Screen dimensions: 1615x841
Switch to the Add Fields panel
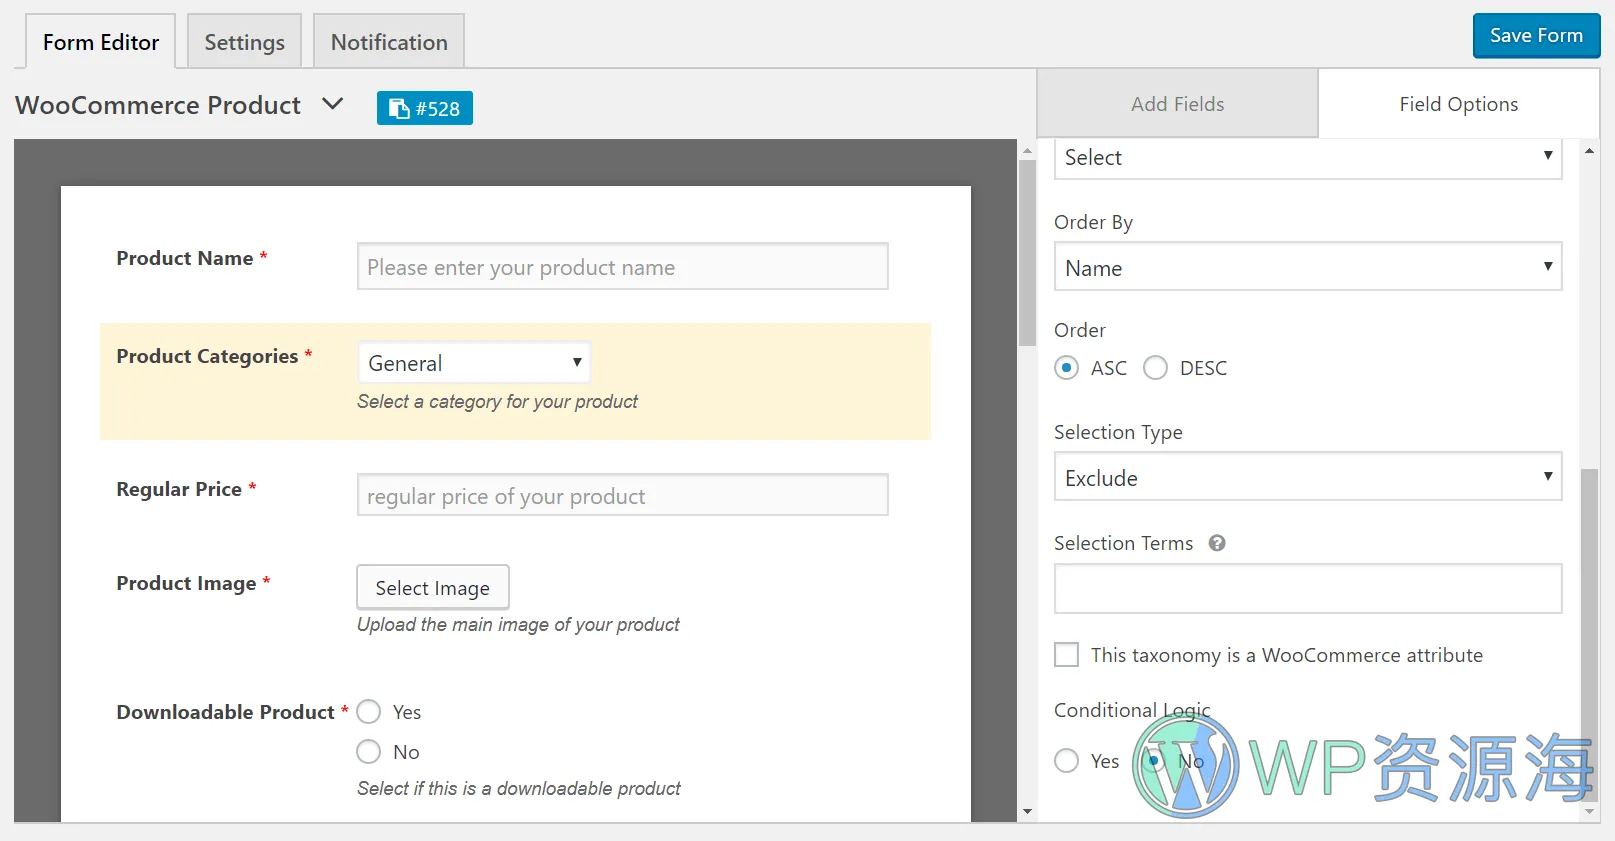1177,103
